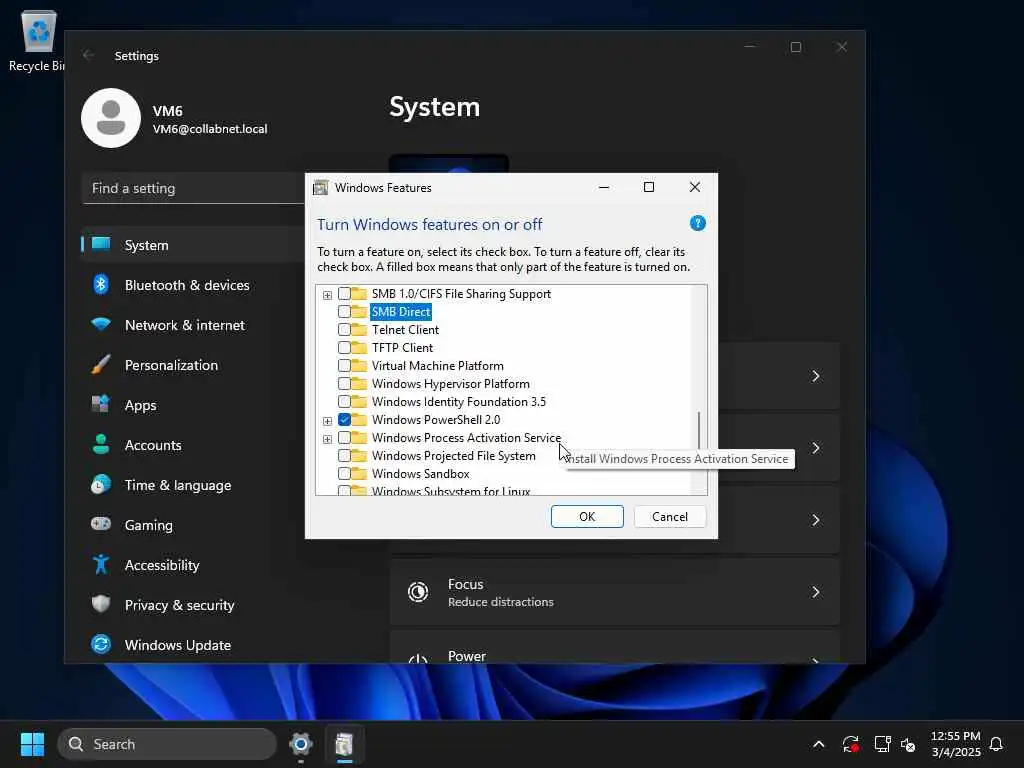The image size is (1024, 768).
Task: Click the network tray icon
Action: click(882, 744)
